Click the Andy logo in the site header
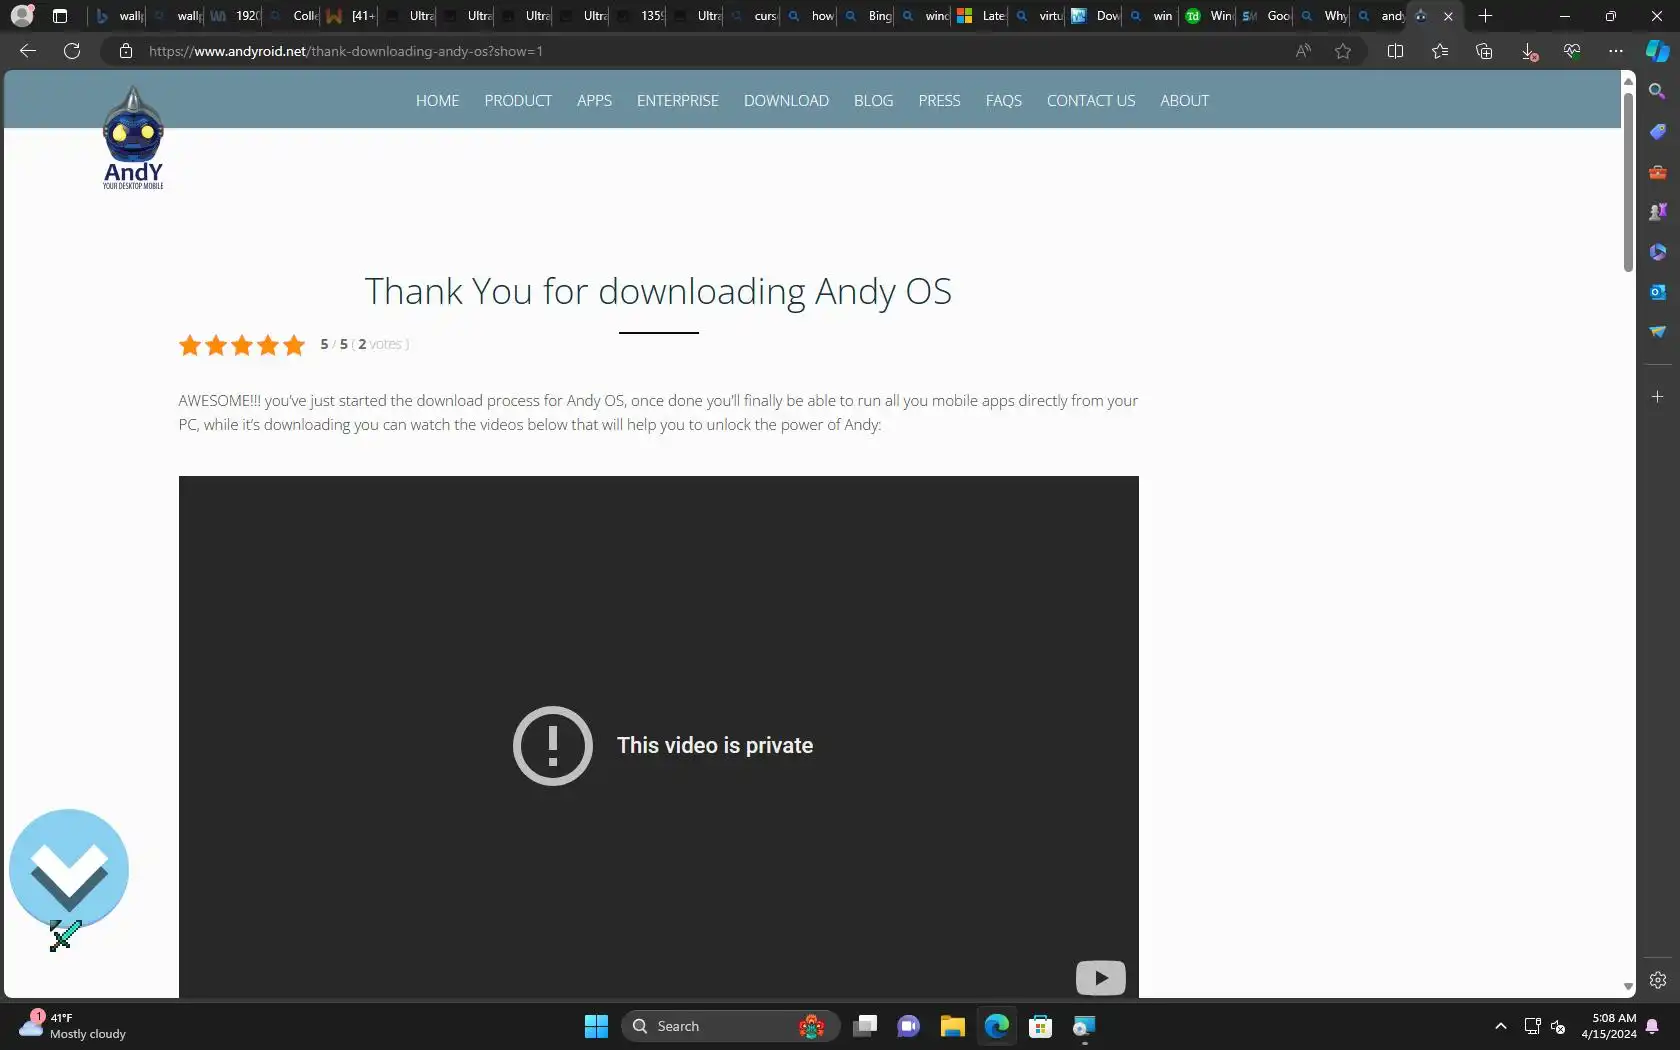The image size is (1680, 1050). click(x=133, y=138)
